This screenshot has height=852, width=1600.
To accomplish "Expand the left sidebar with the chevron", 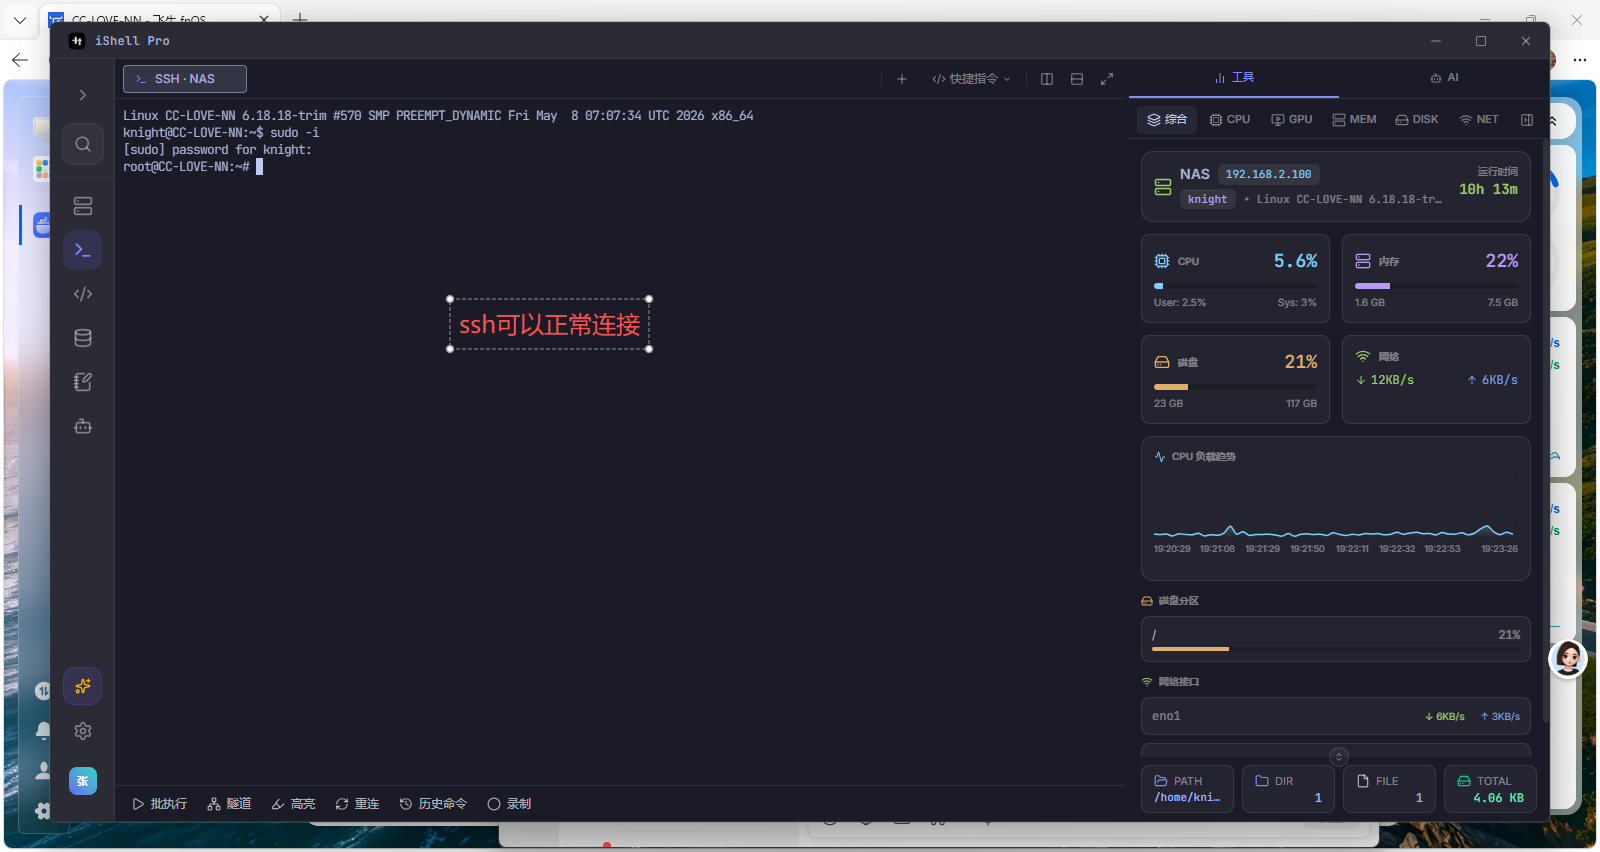I will click(83, 95).
